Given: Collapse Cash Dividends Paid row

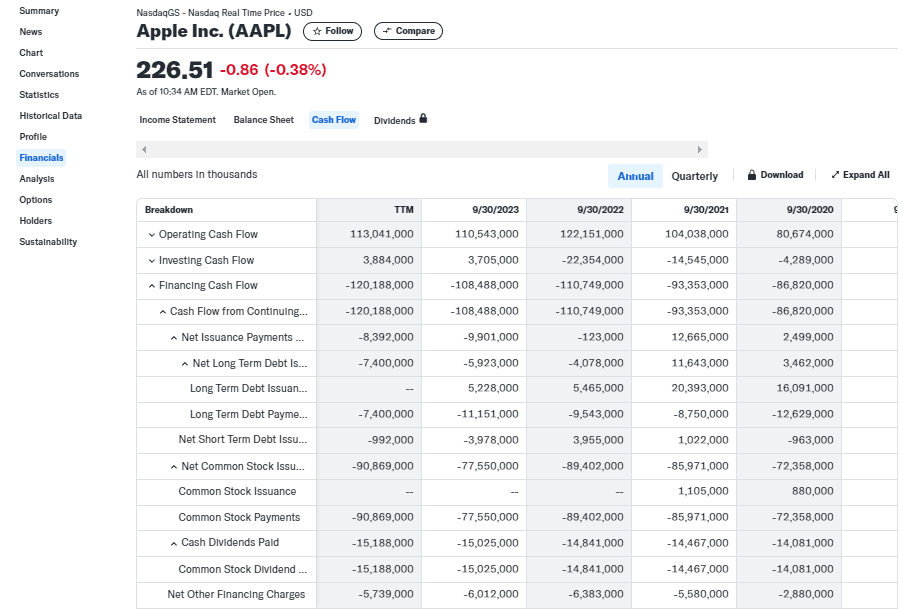Looking at the screenshot, I should click(174, 543).
